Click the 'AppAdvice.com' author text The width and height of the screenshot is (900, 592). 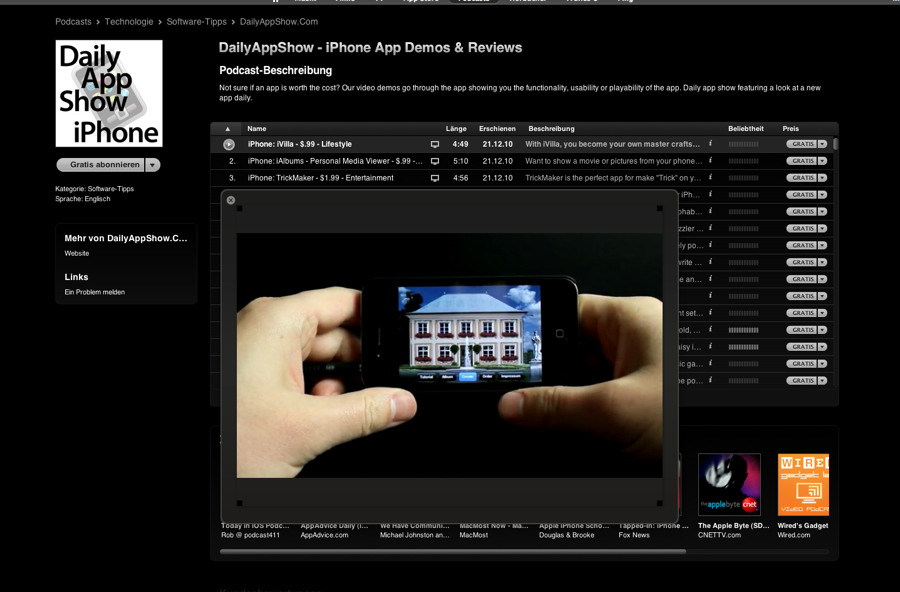pos(324,535)
